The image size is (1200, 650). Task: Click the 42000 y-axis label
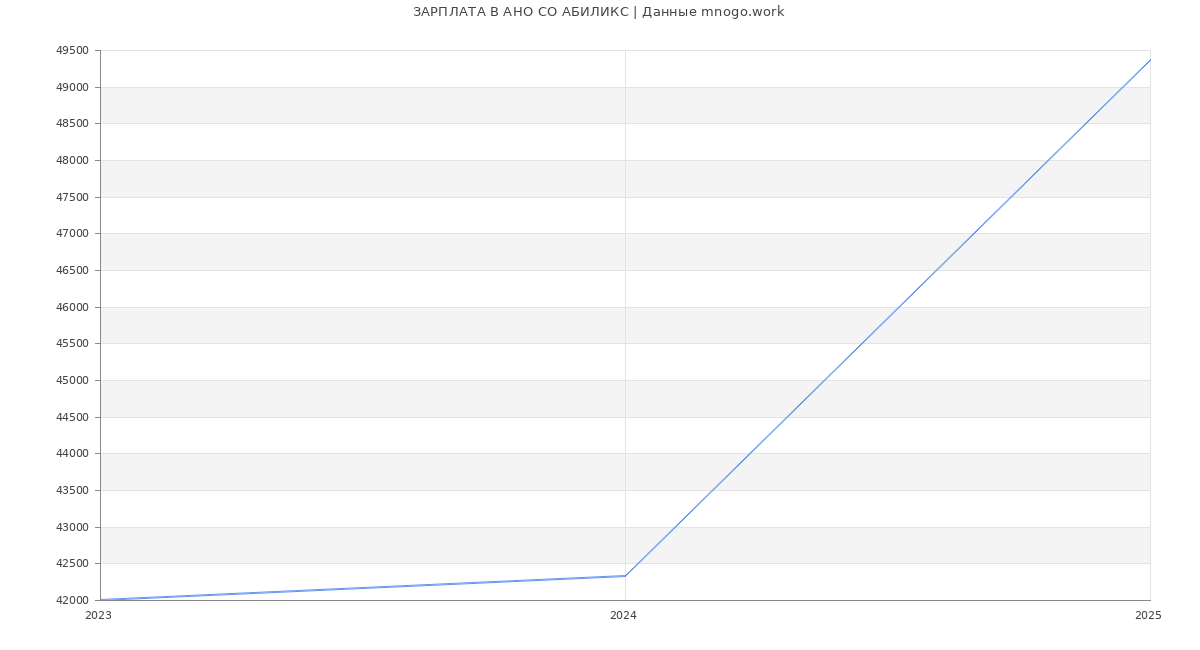pyautogui.click(x=72, y=601)
